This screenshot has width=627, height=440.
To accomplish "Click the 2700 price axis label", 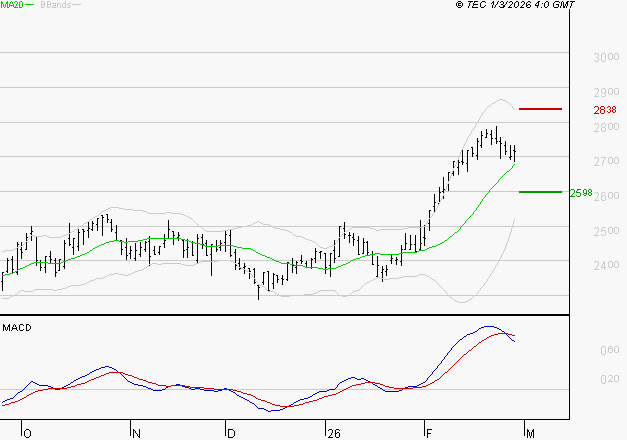I will pos(606,161).
